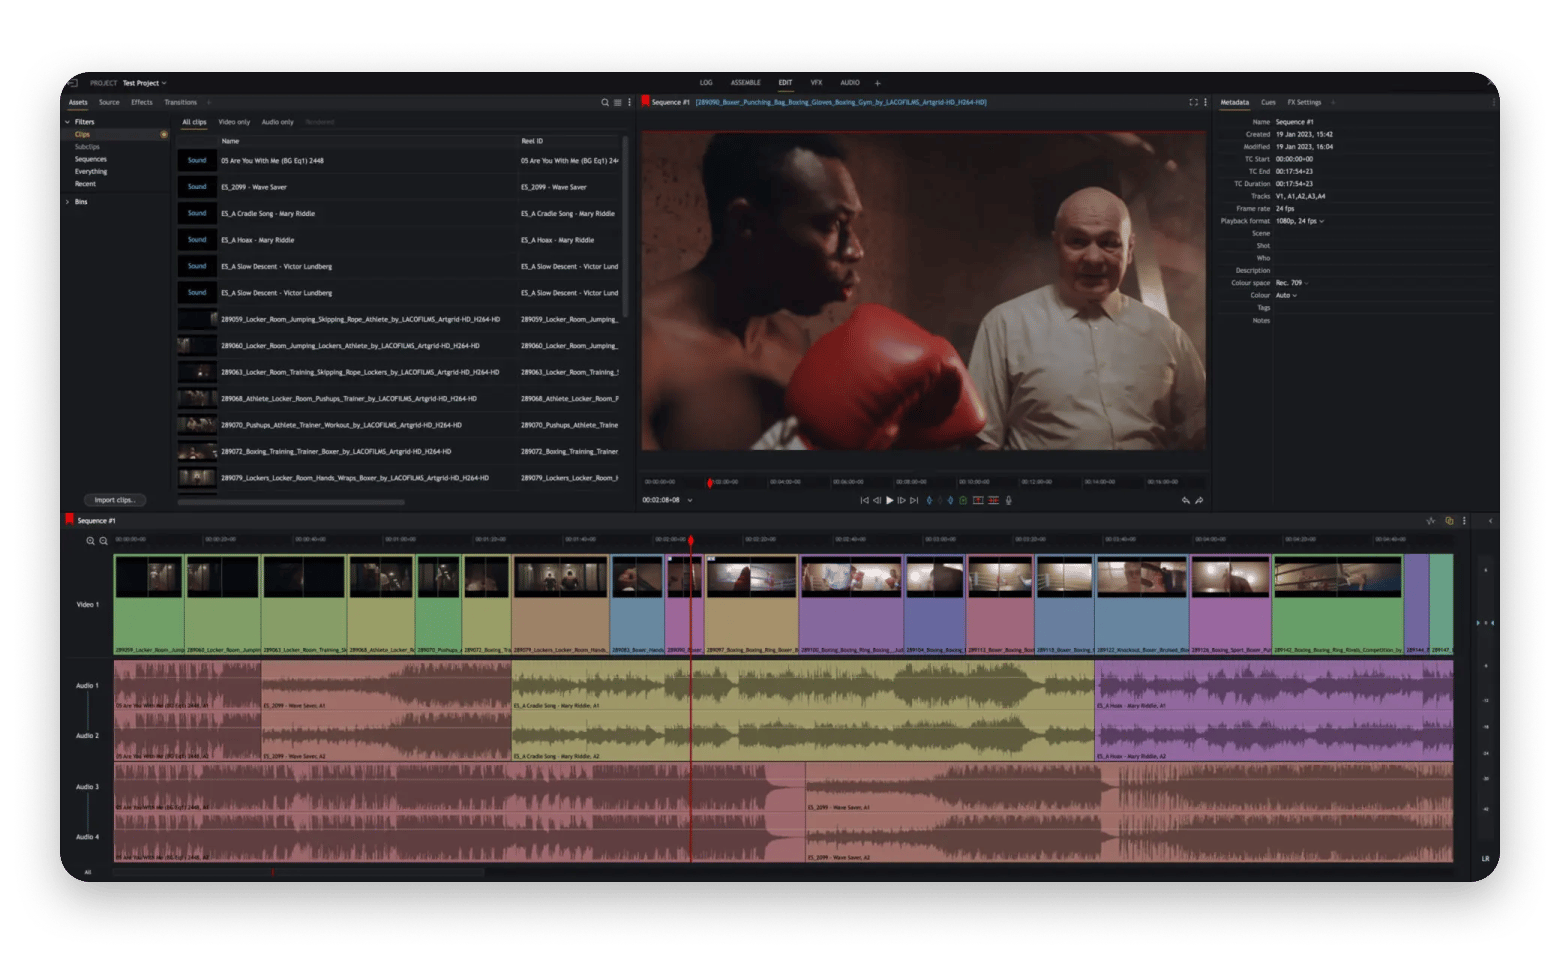
Task: Click the blue Mark In icon in transport bar
Action: pyautogui.click(x=929, y=500)
